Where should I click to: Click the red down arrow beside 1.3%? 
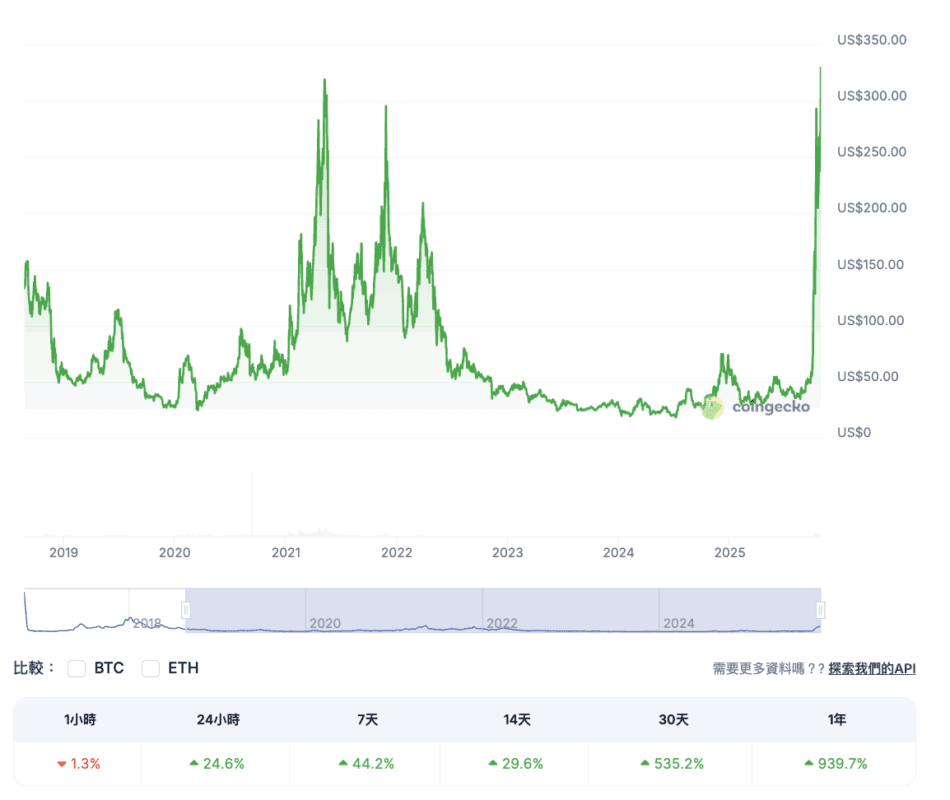coord(61,764)
